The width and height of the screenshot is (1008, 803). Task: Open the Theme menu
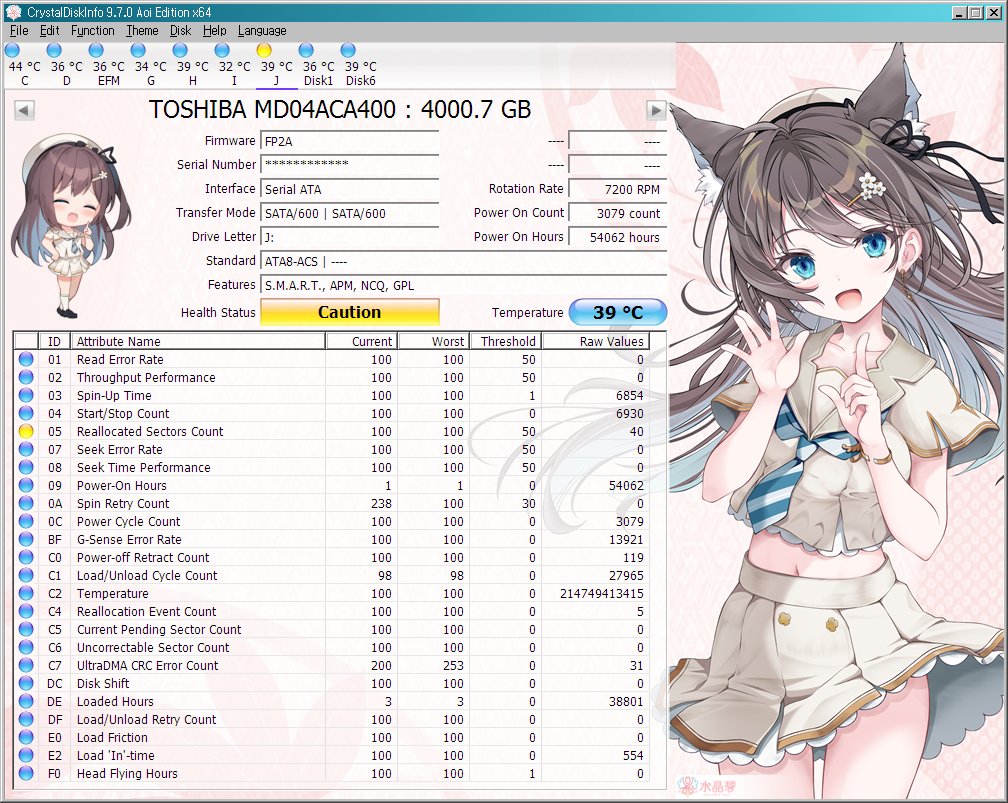coord(142,31)
